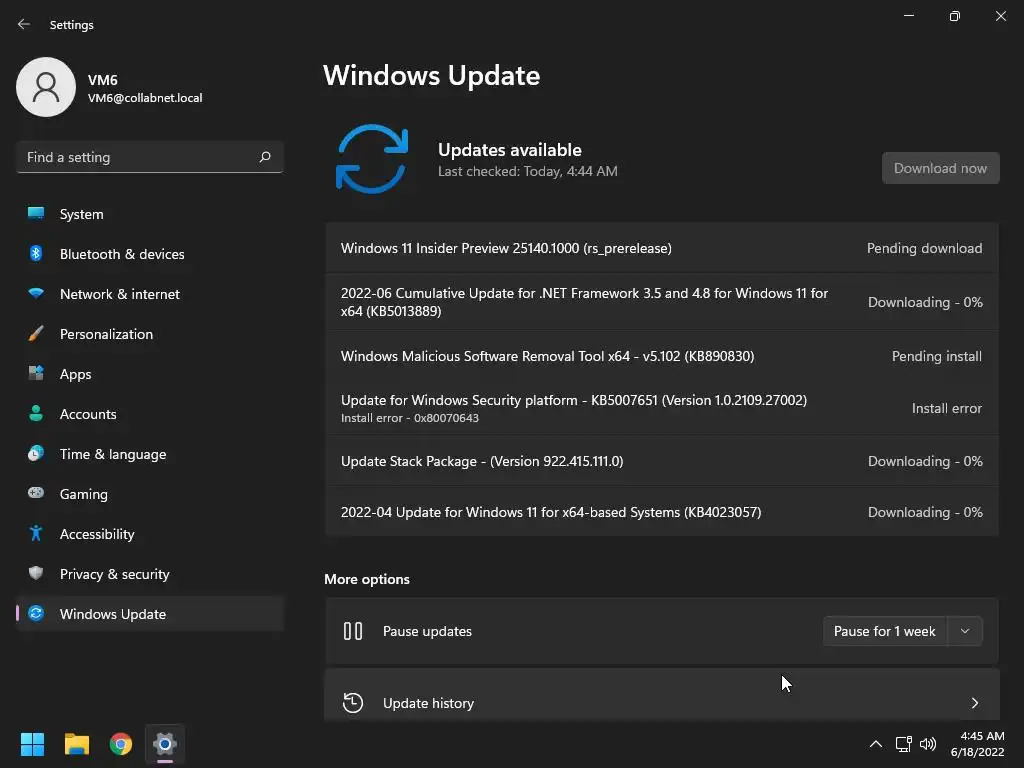This screenshot has width=1024, height=768.
Task: Click VM6@collabnet.local email text
Action: [x=145, y=97]
